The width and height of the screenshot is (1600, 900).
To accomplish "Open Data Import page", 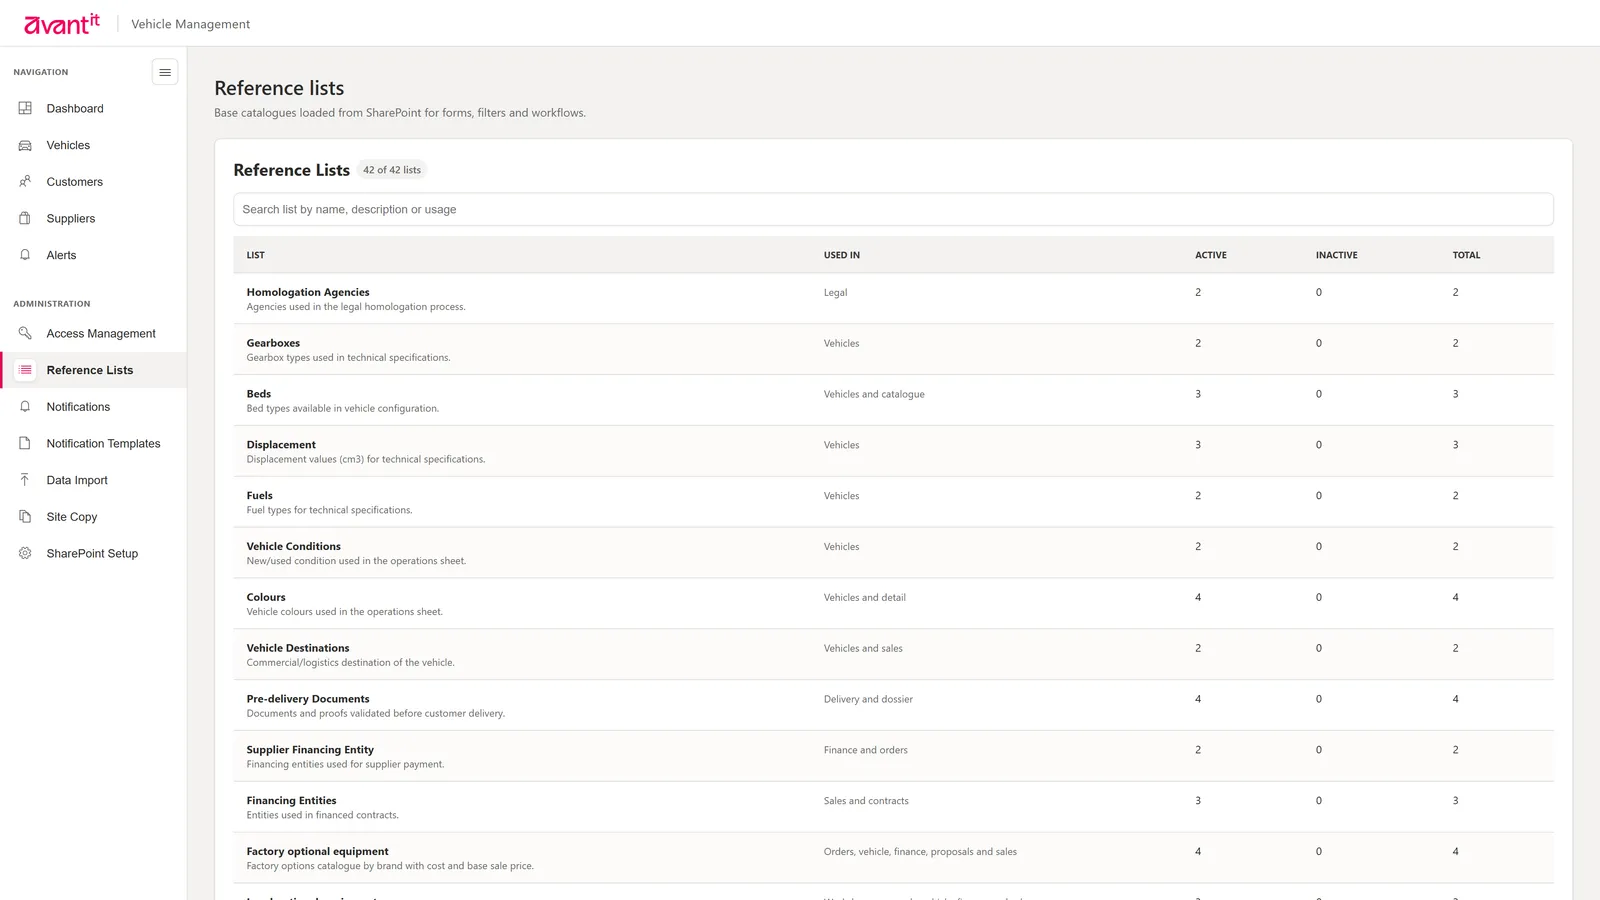I will [x=93, y=480].
